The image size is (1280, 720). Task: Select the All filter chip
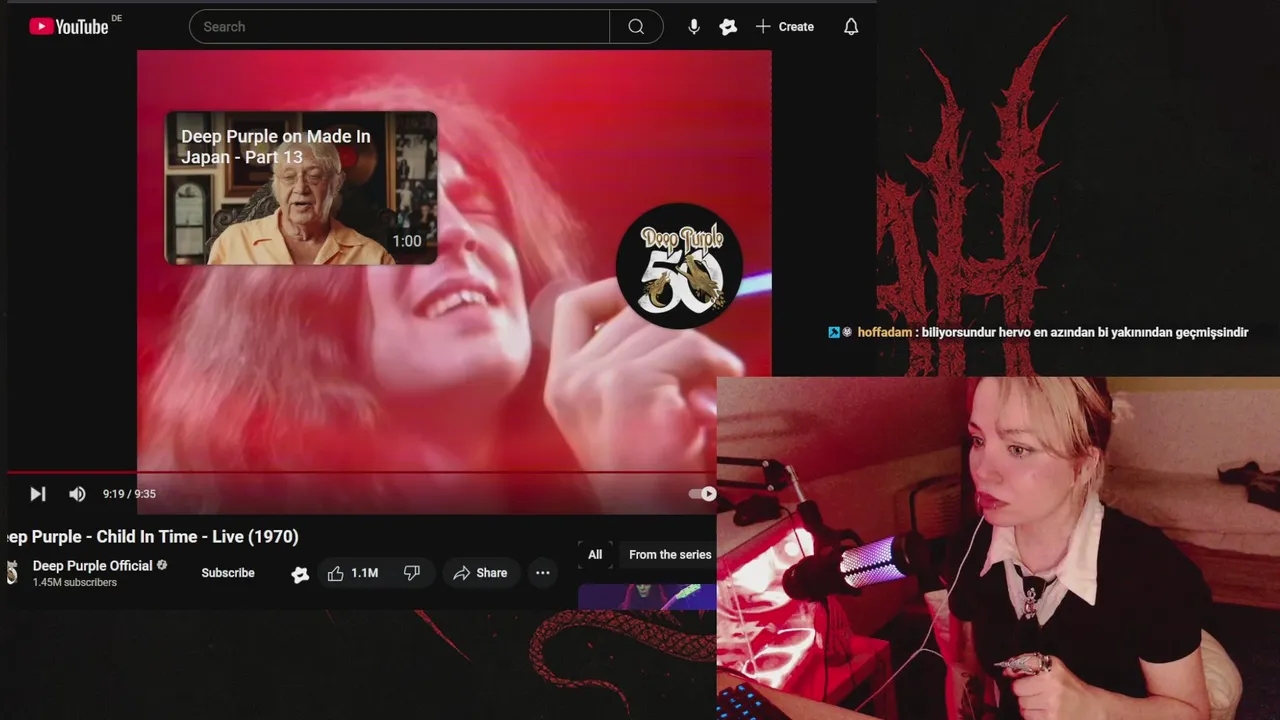click(x=595, y=555)
